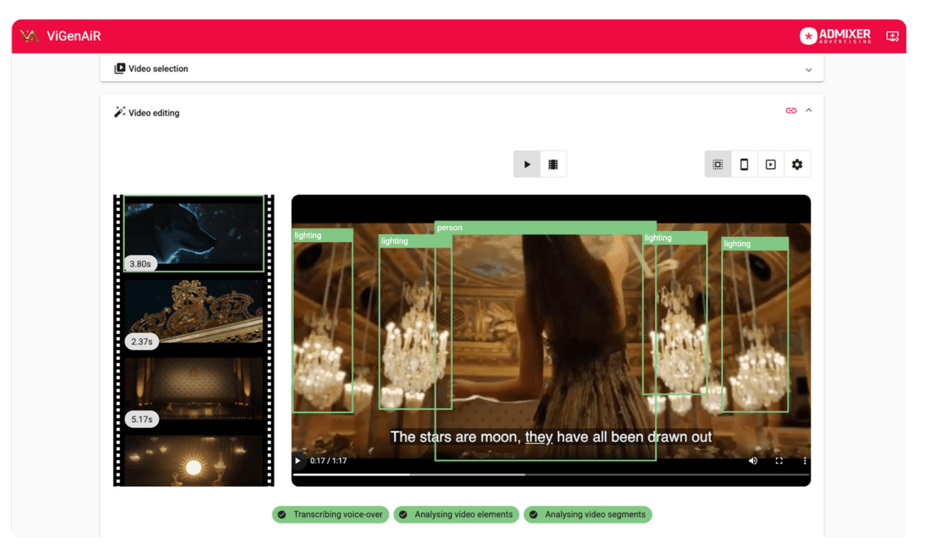This screenshot has width=930, height=547.
Task: Collapse the Video editing panel
Action: (809, 111)
